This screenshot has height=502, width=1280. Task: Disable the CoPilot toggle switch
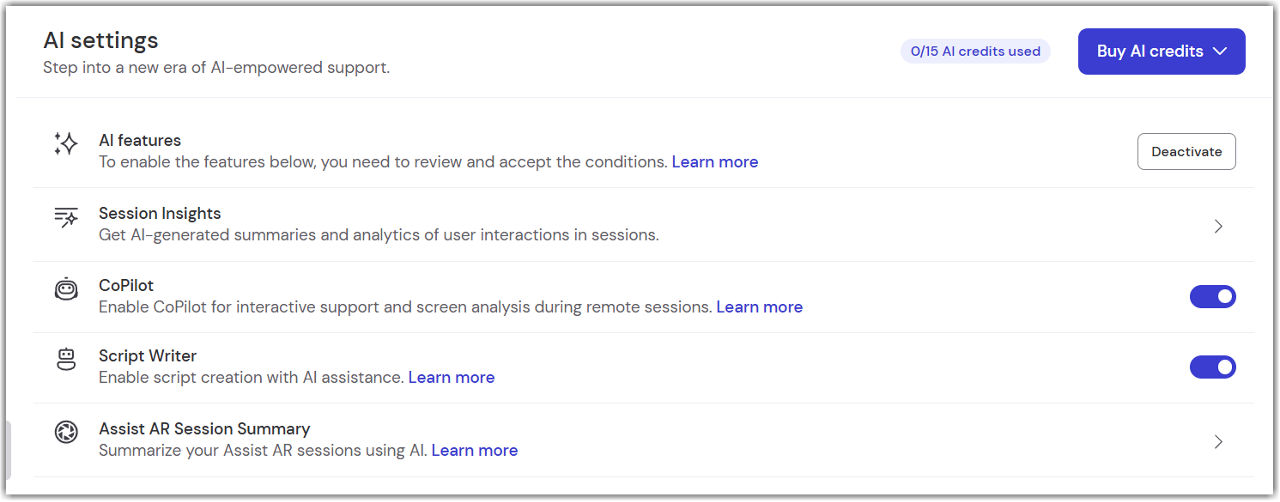click(1212, 296)
